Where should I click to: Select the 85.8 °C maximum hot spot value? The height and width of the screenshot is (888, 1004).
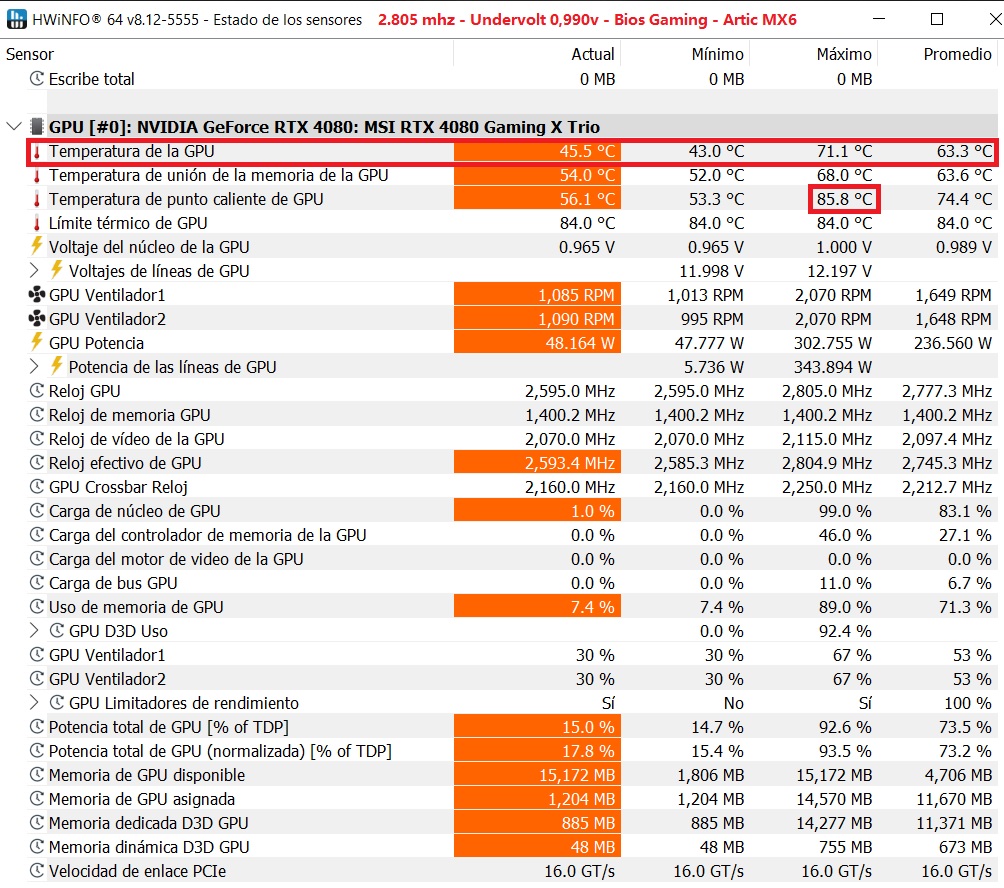click(x=844, y=199)
